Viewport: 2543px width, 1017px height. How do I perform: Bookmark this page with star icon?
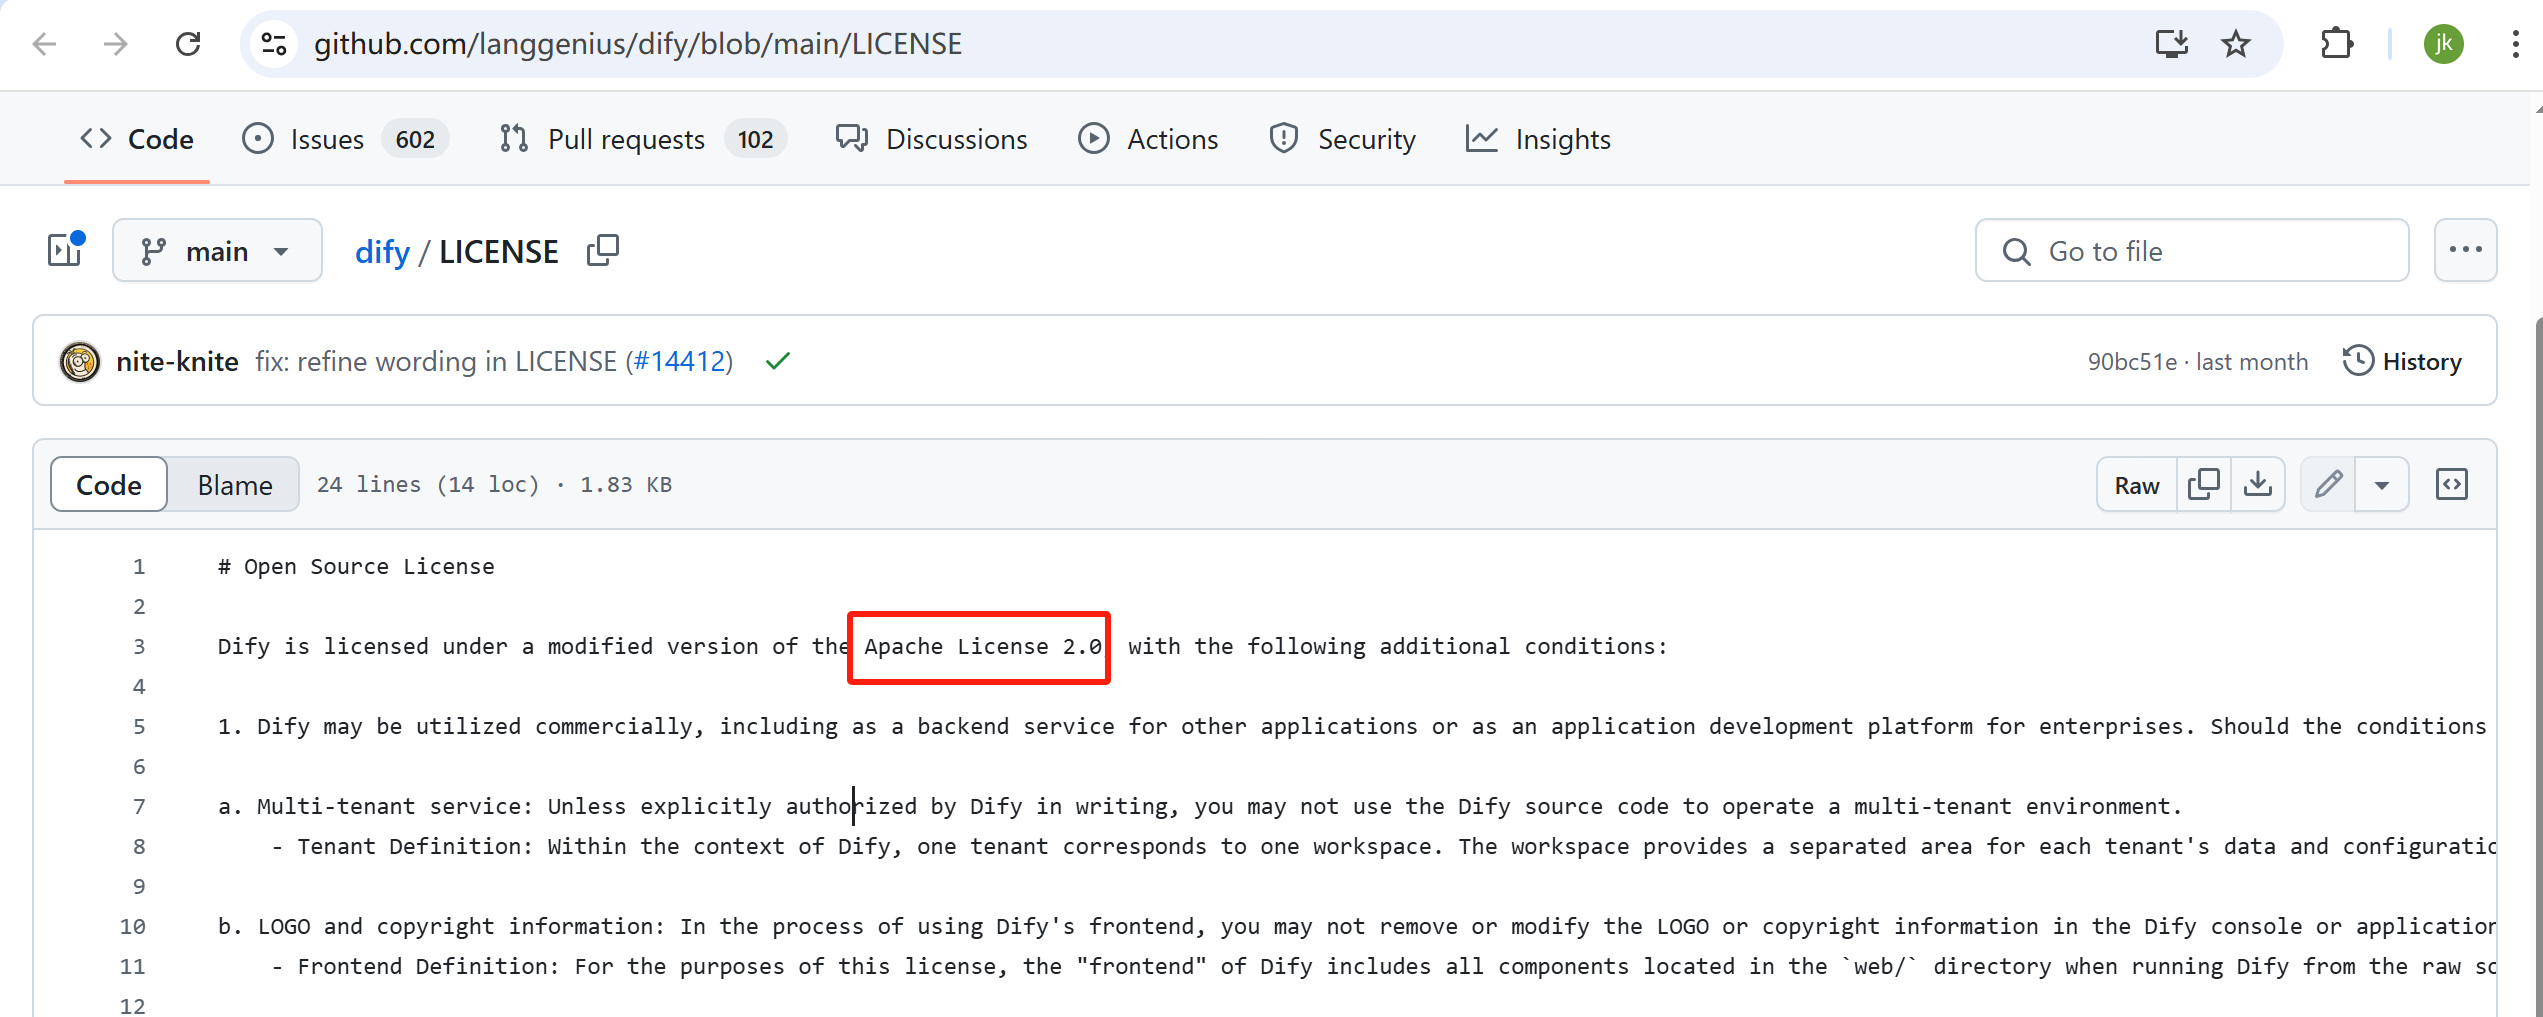click(x=2236, y=44)
